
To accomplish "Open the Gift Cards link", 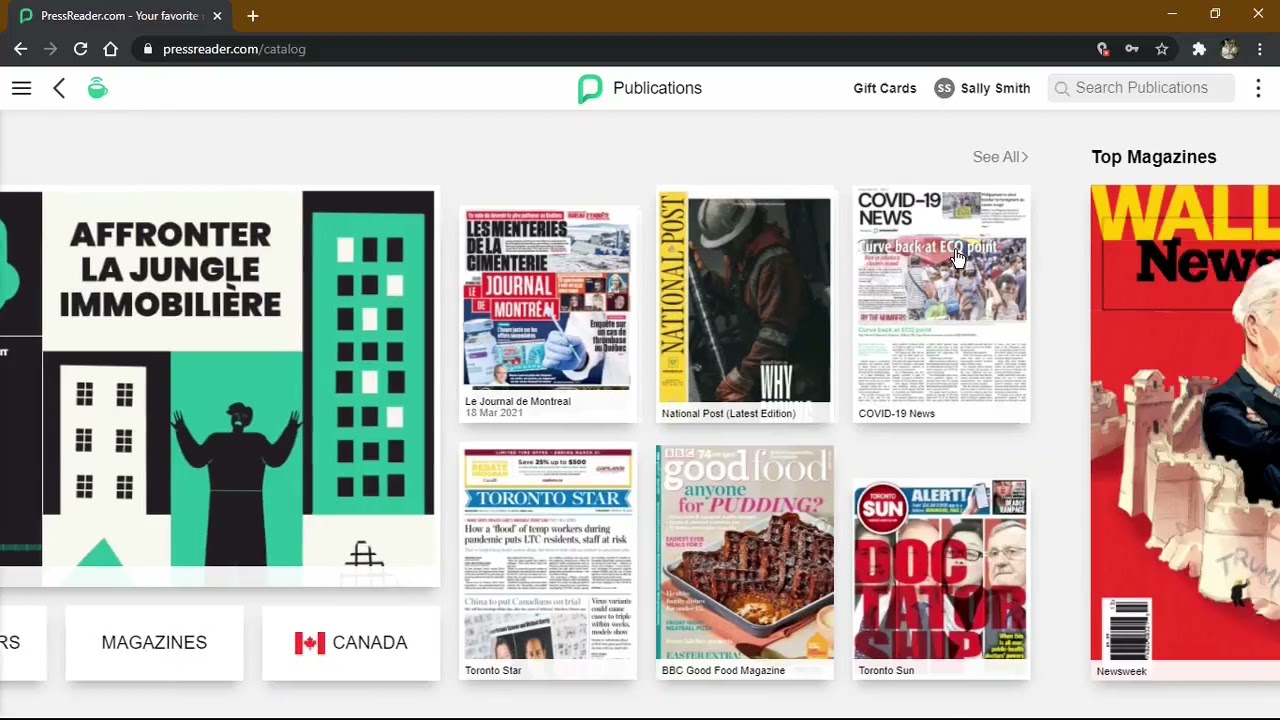I will 884,88.
